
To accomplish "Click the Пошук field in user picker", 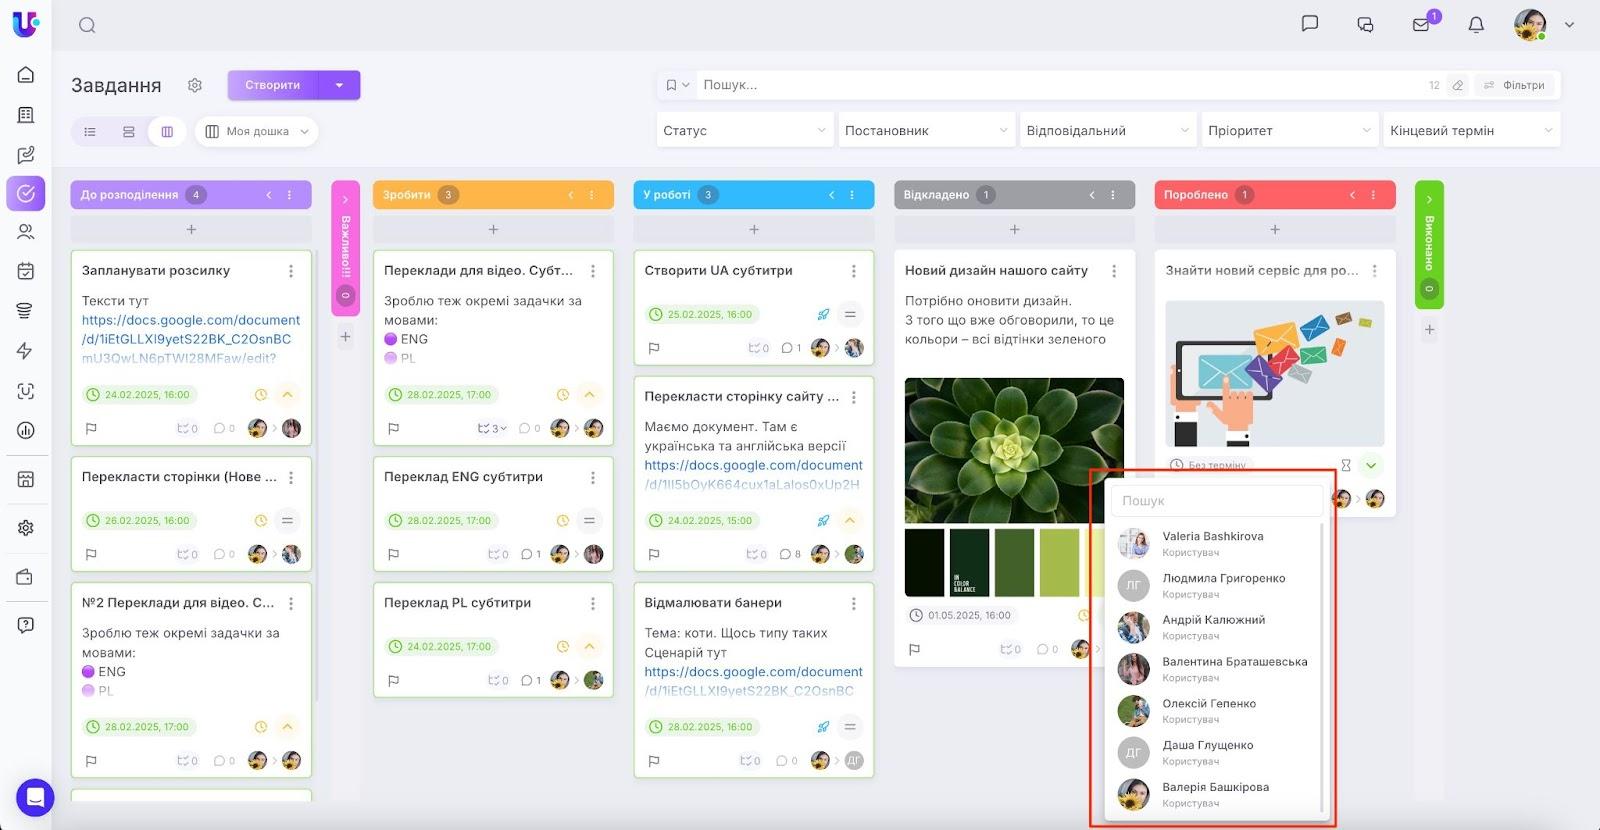I will click(1217, 501).
